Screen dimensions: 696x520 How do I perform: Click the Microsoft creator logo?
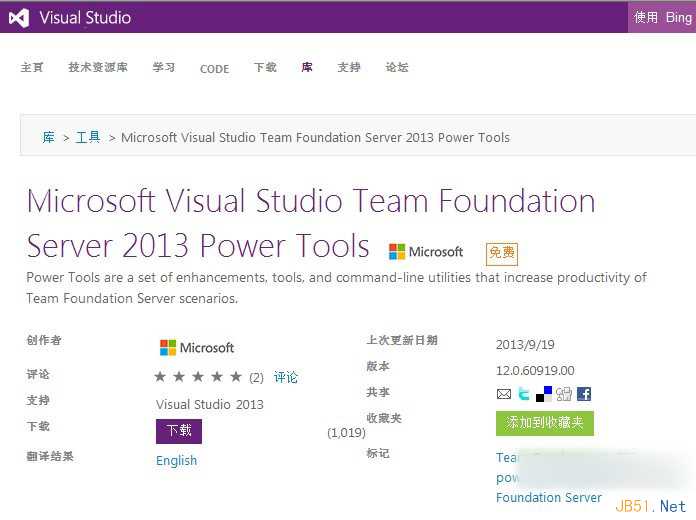(197, 348)
